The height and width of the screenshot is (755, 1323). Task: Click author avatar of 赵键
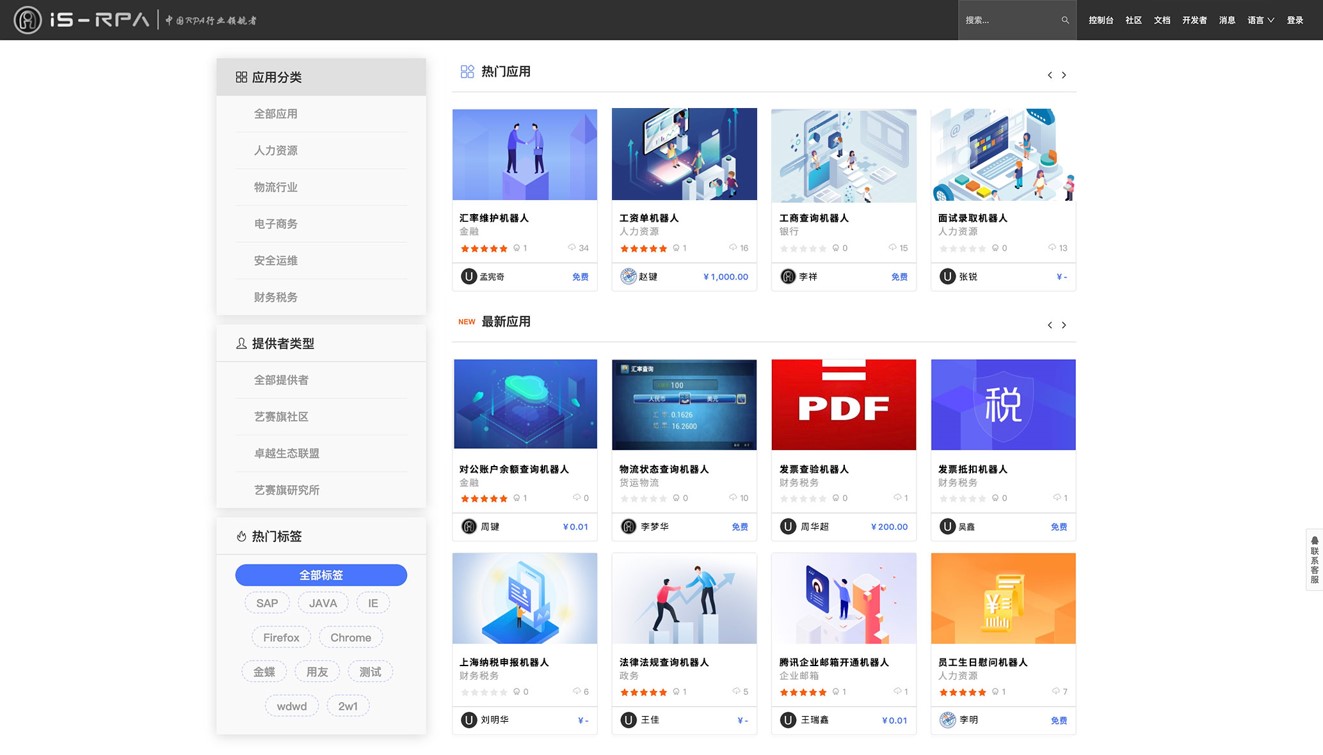[x=628, y=277]
